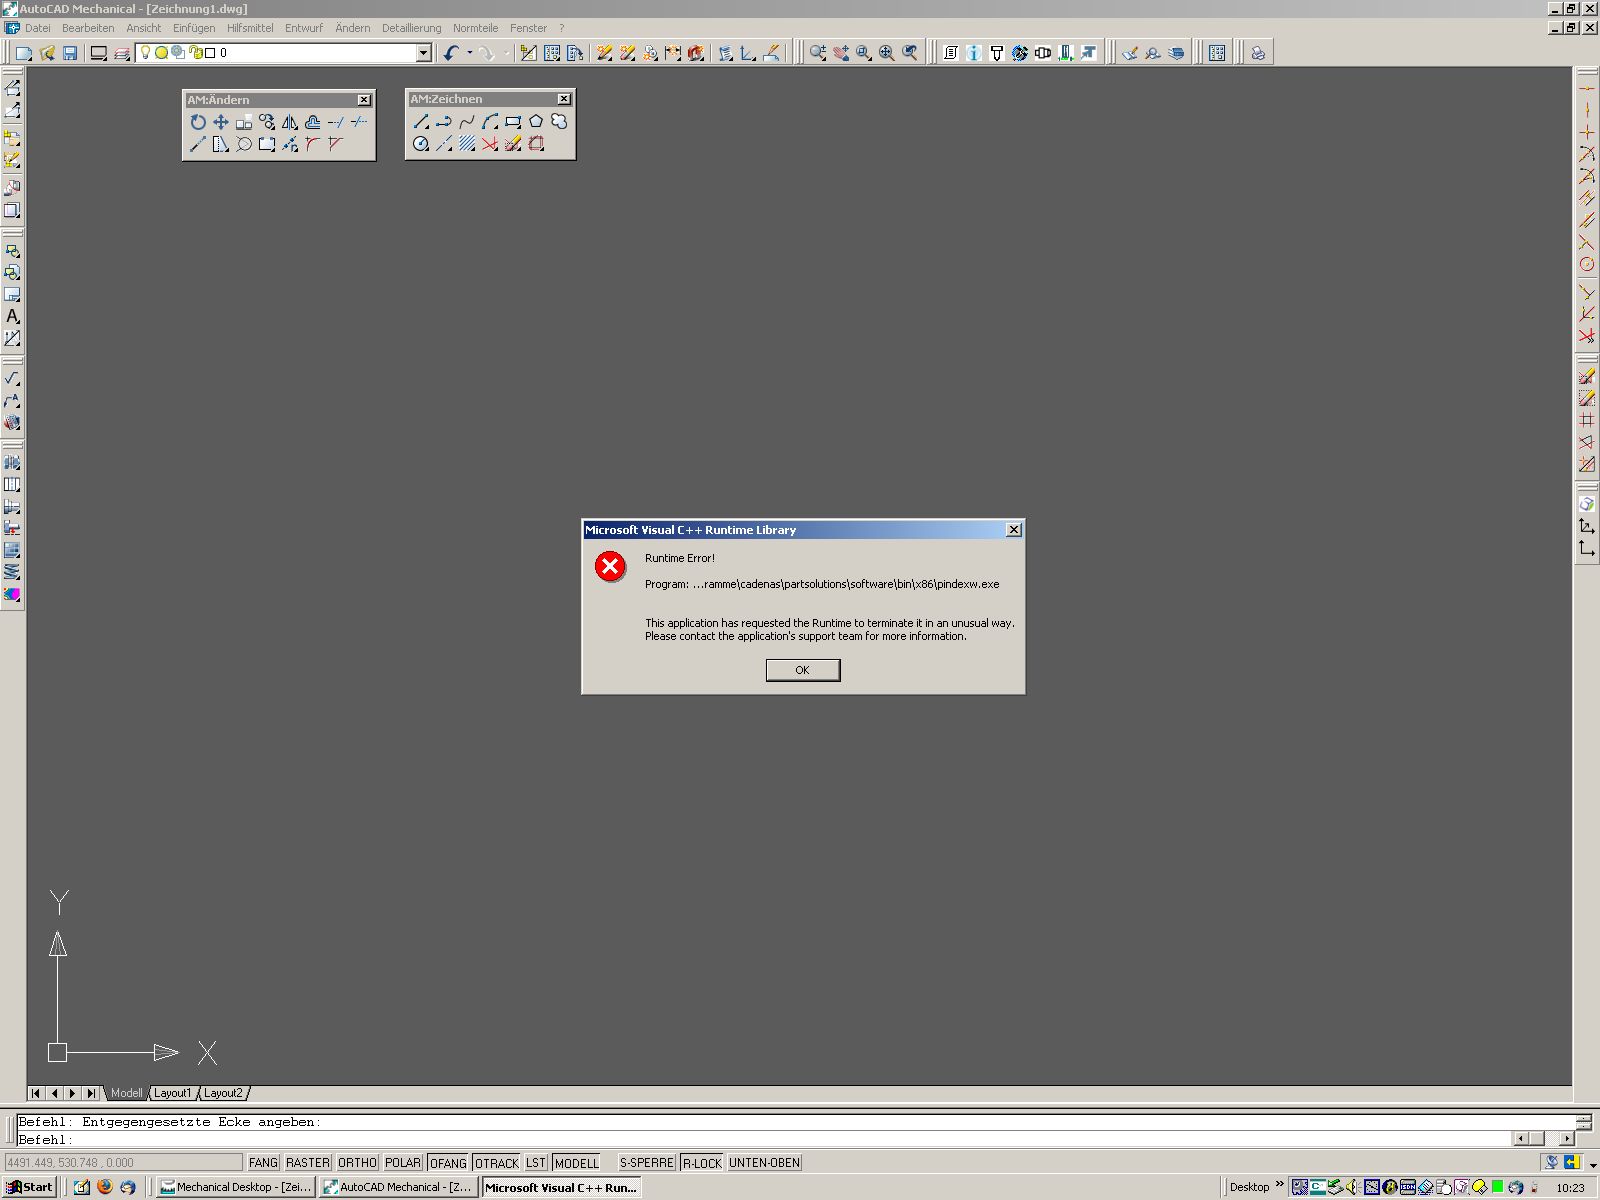The height and width of the screenshot is (1200, 1600).
Task: Click the Line tool in AM:Zeichnen
Action: (x=421, y=122)
